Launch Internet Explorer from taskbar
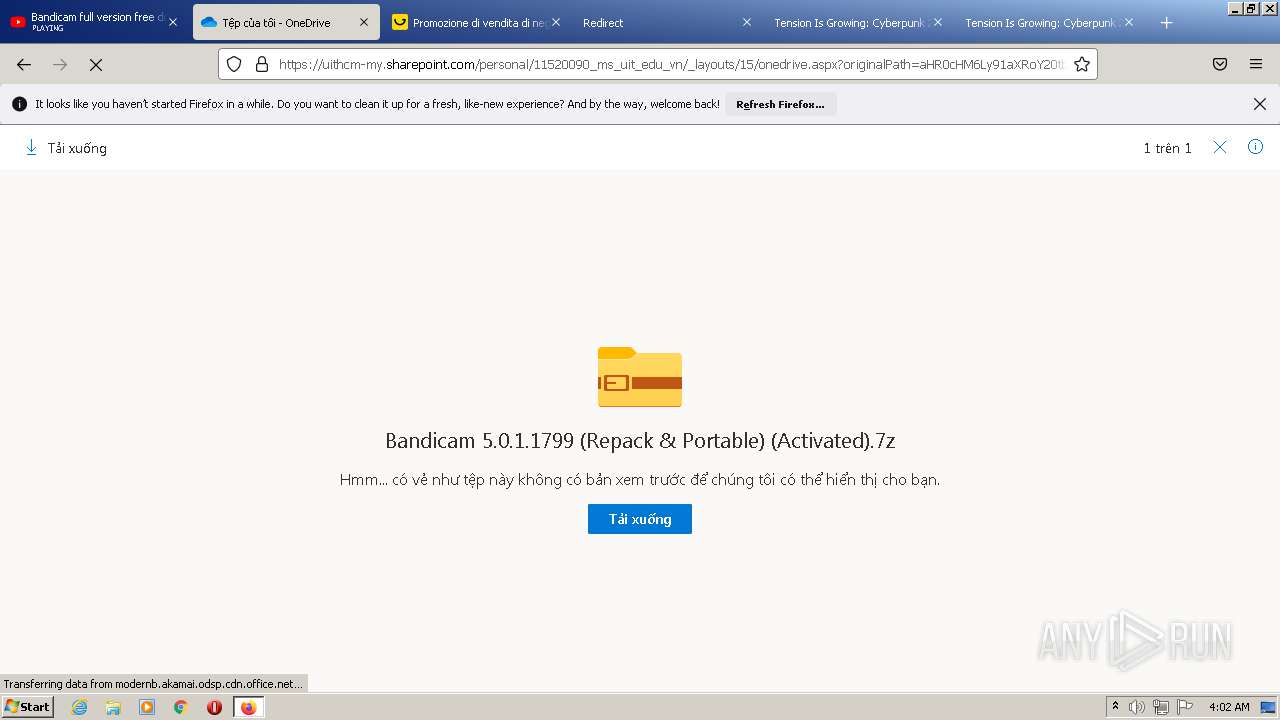Image resolution: width=1280 pixels, height=720 pixels. (x=79, y=707)
